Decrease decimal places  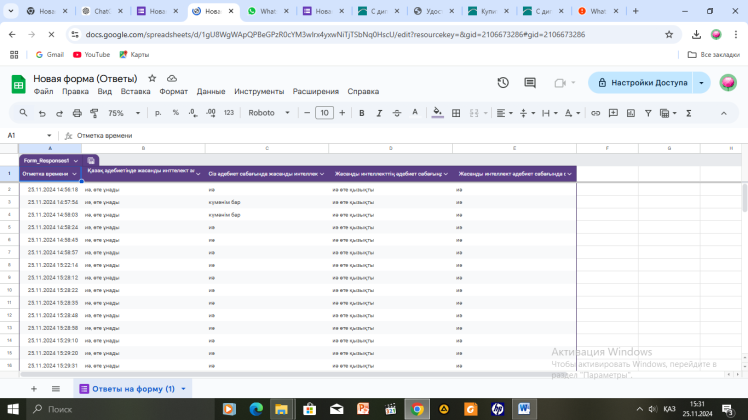(193, 113)
